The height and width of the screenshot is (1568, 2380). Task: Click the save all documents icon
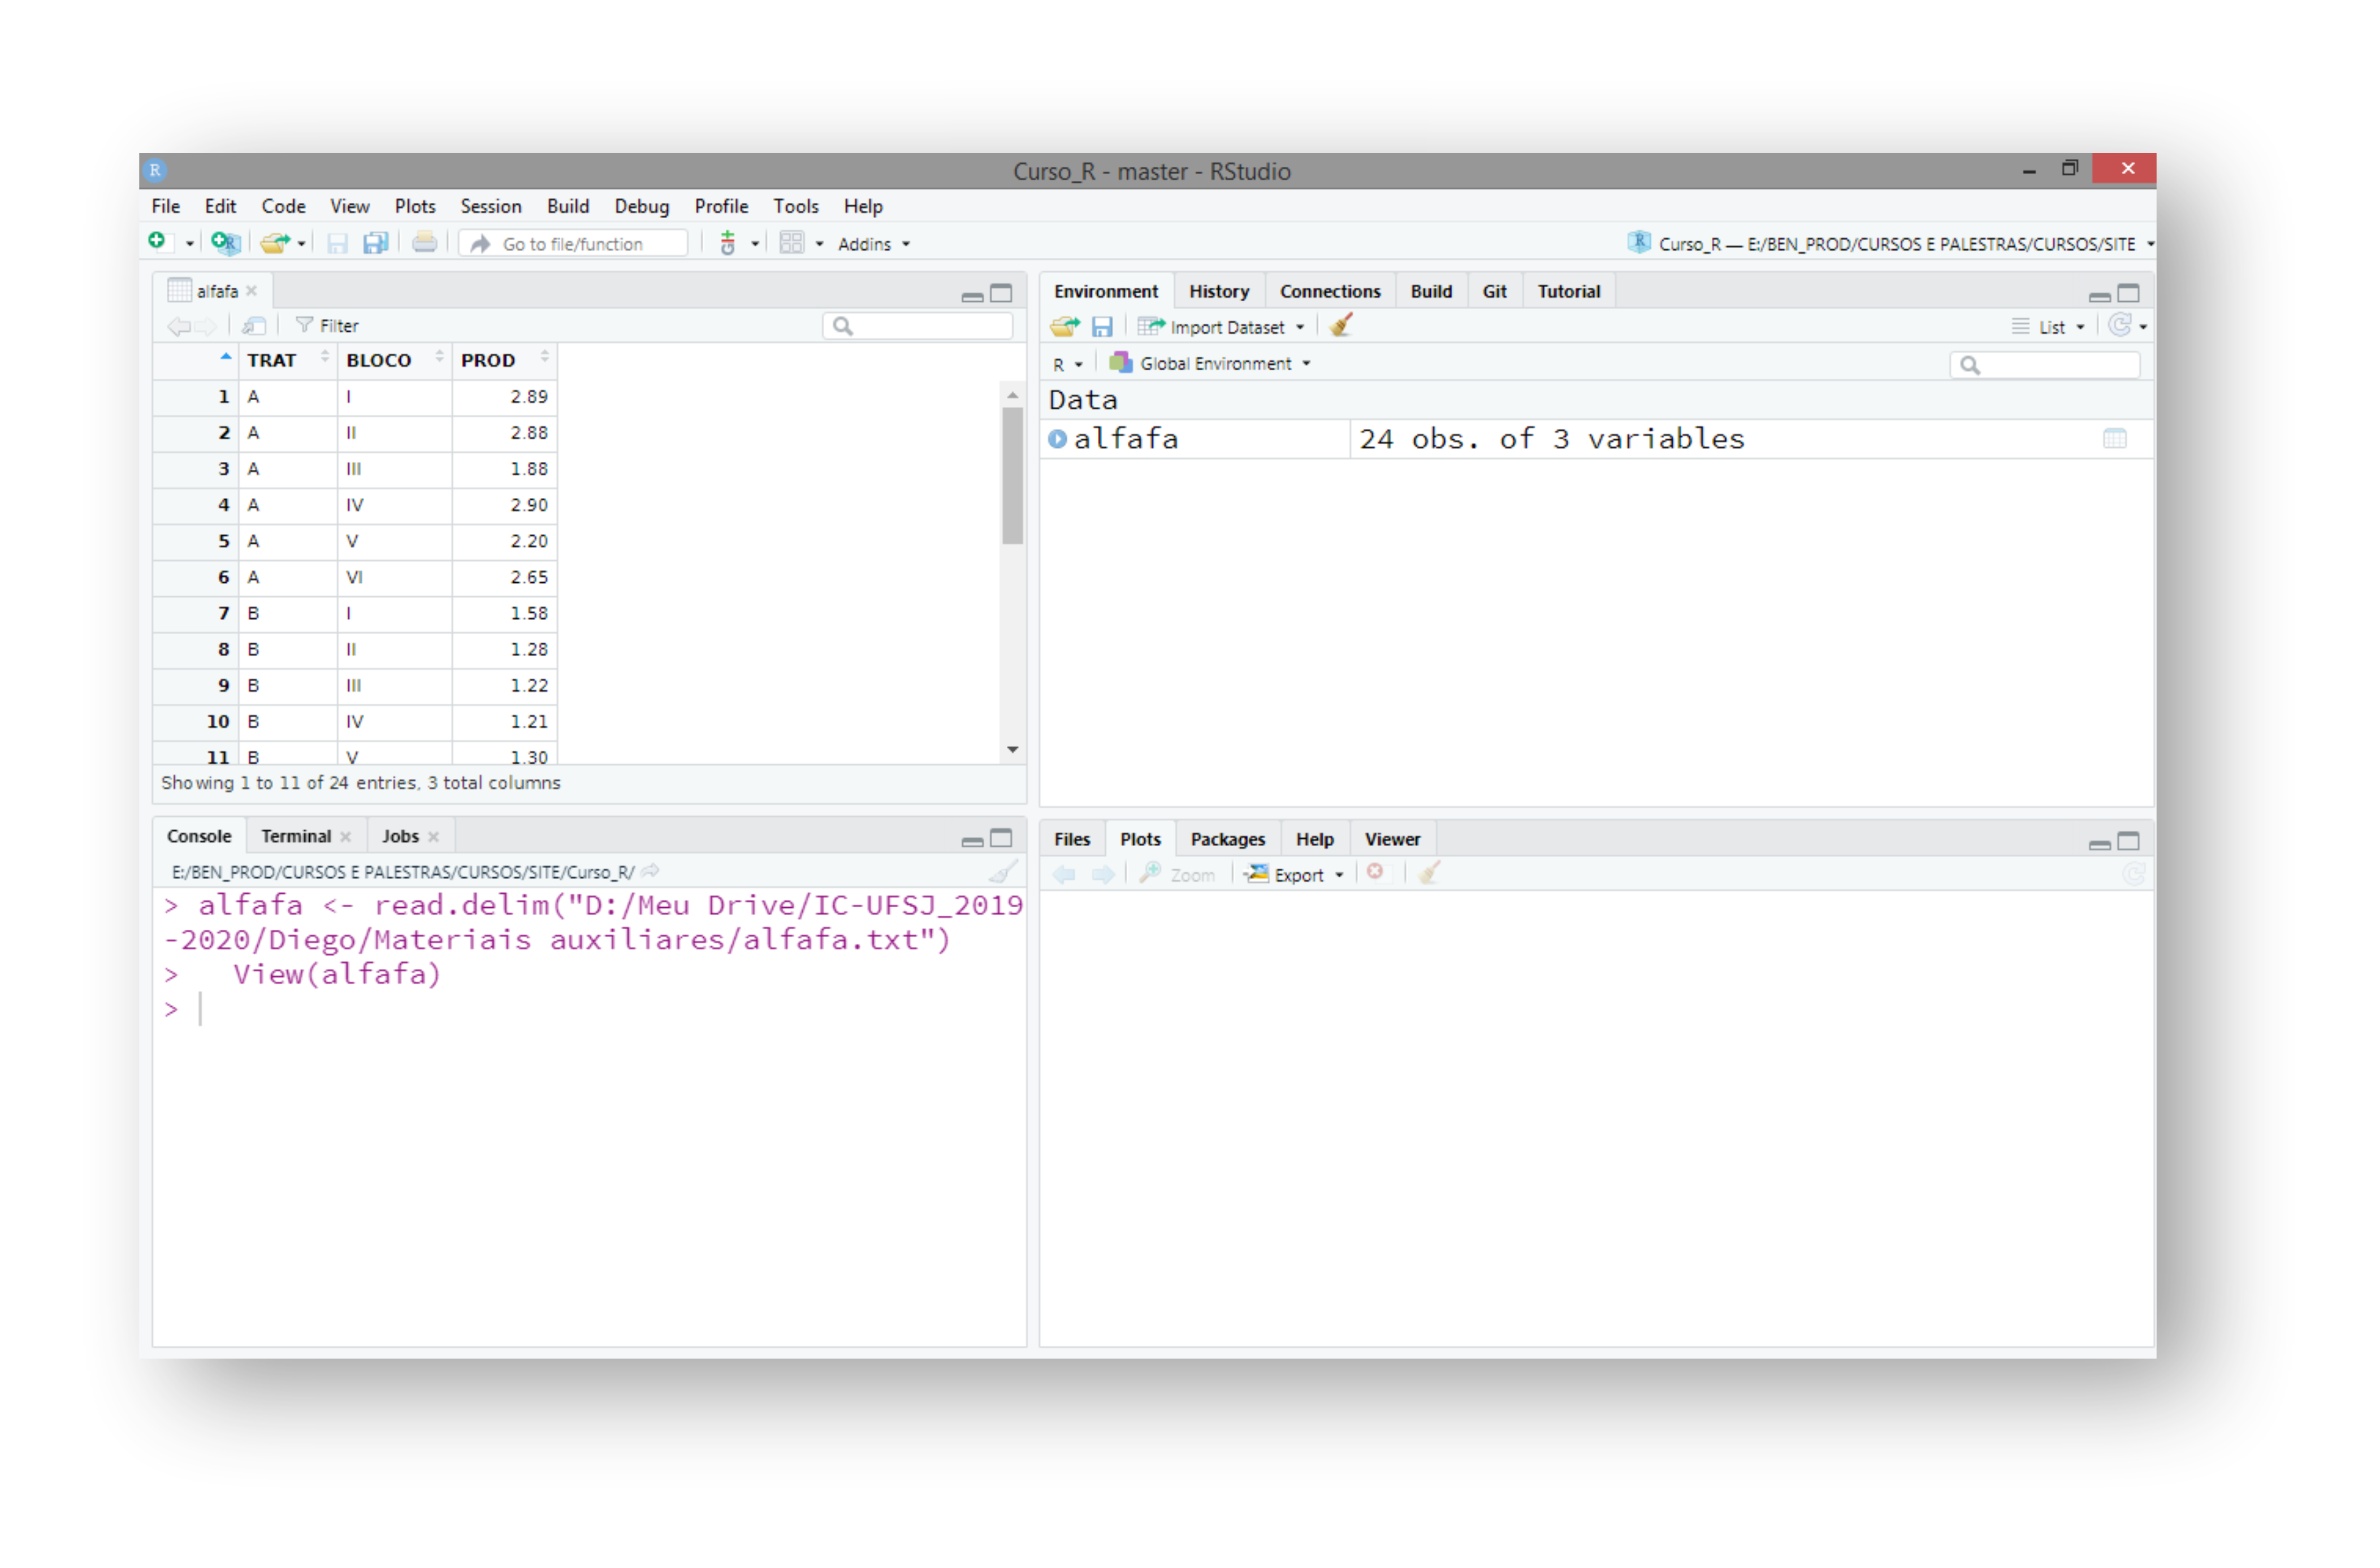tap(376, 243)
